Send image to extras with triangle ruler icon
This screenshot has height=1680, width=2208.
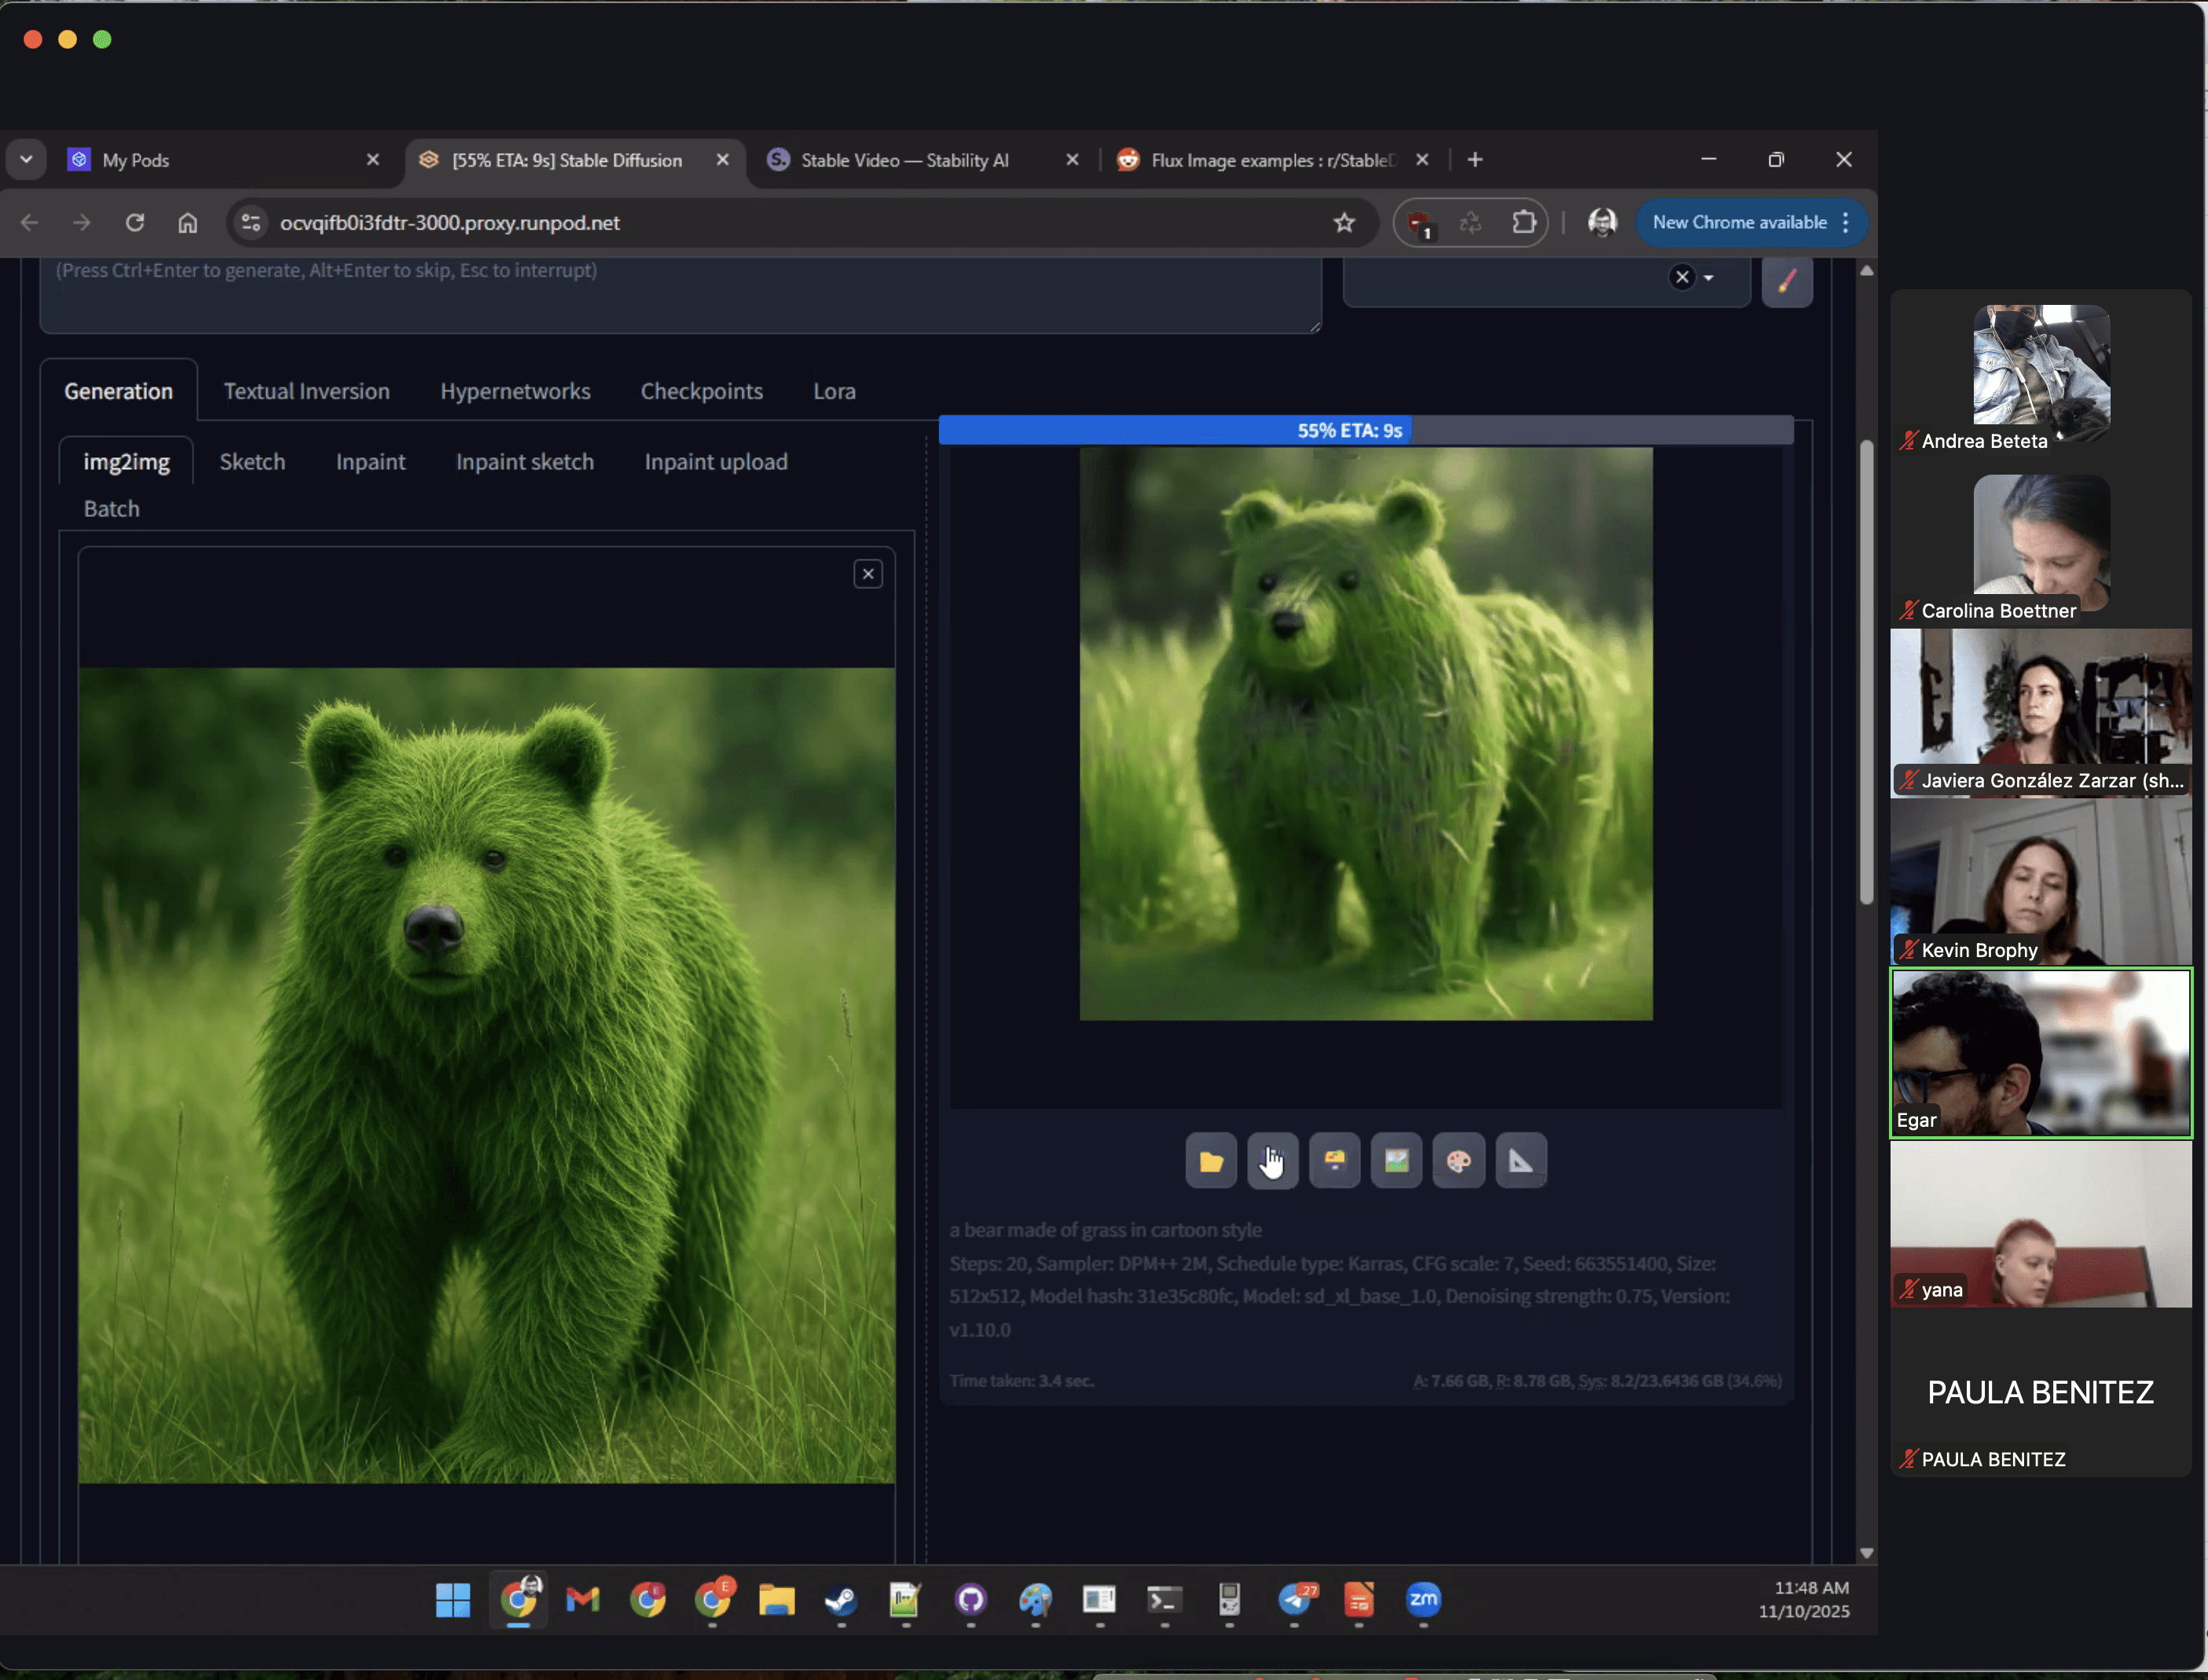coord(1521,1161)
